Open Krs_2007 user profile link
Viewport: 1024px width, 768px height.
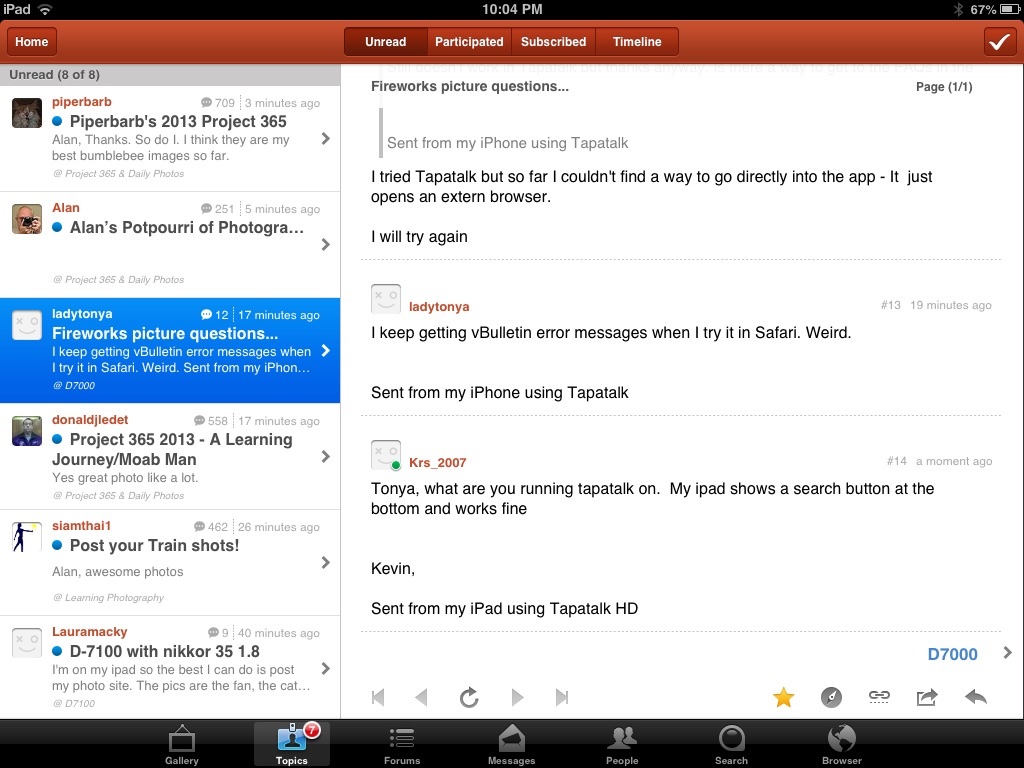tap(437, 462)
